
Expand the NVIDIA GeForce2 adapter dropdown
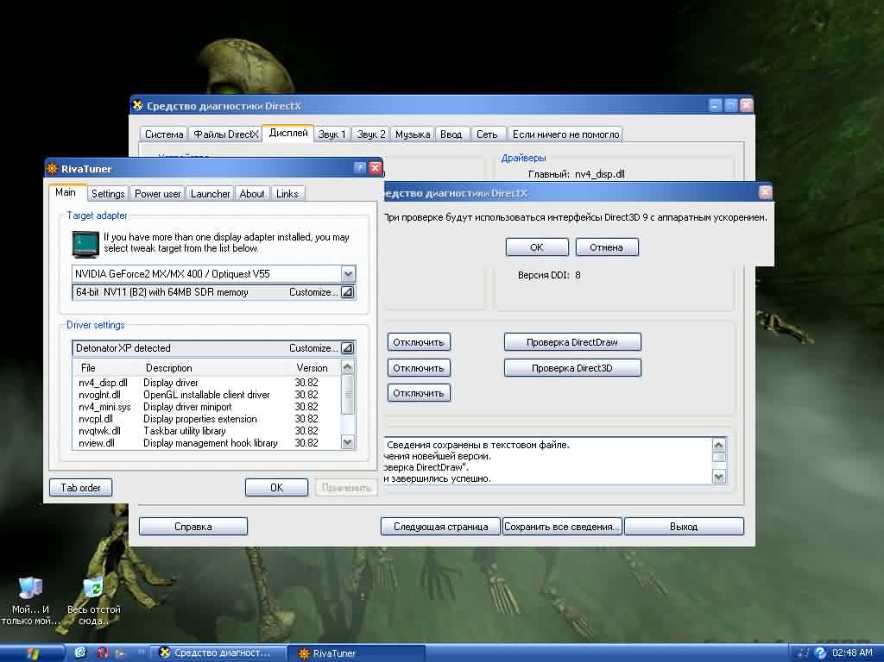348,274
